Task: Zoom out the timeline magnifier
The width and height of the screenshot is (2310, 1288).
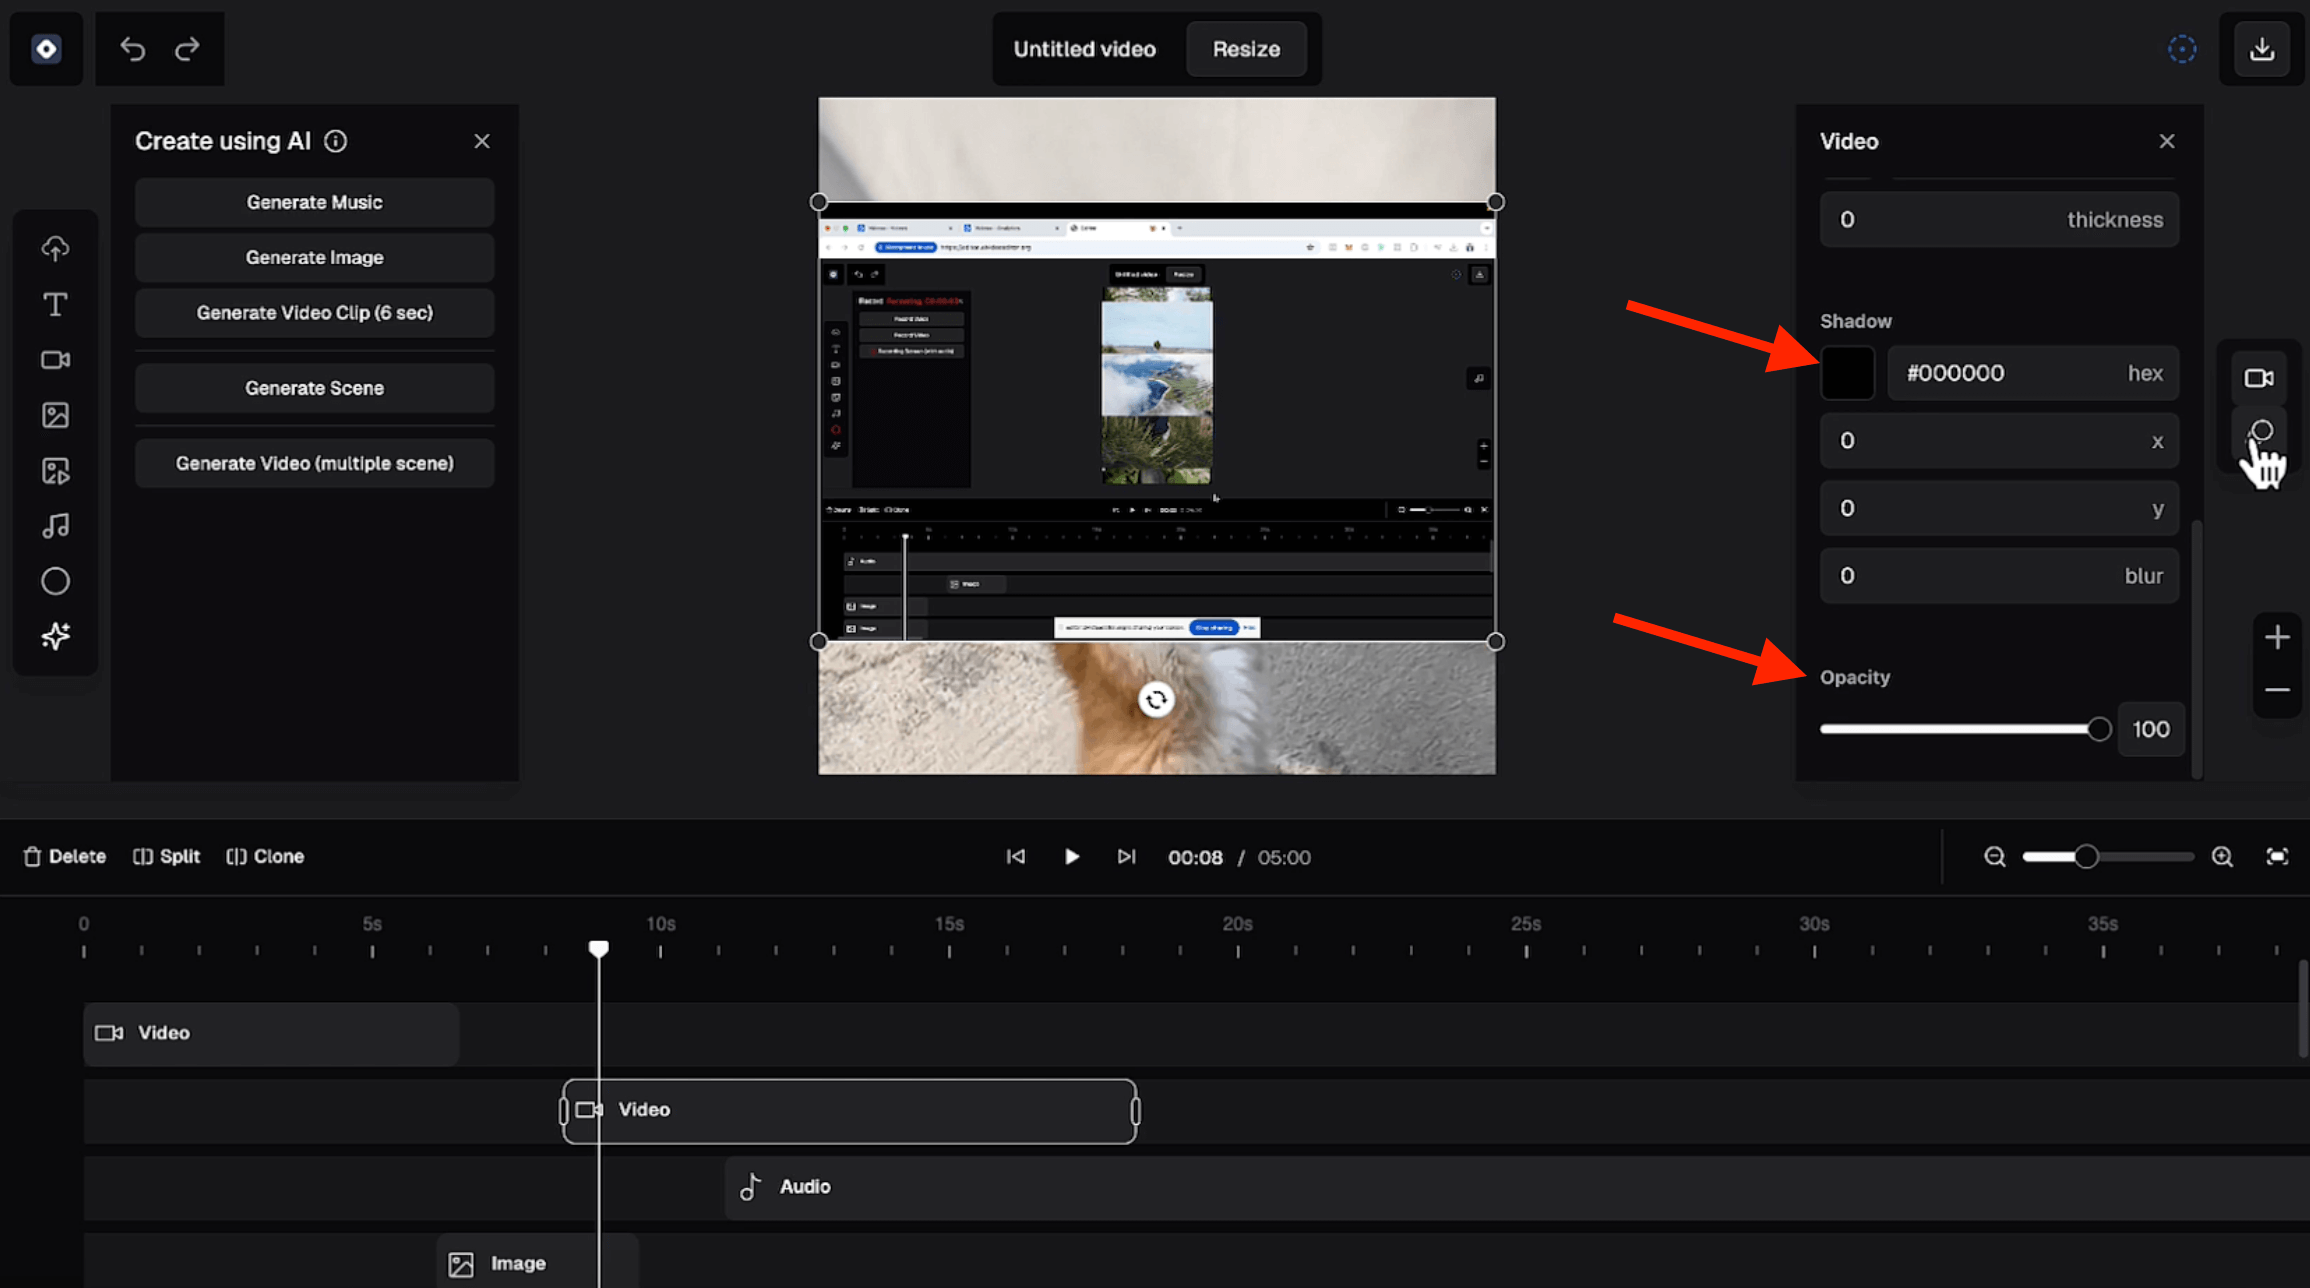Action: point(1994,857)
